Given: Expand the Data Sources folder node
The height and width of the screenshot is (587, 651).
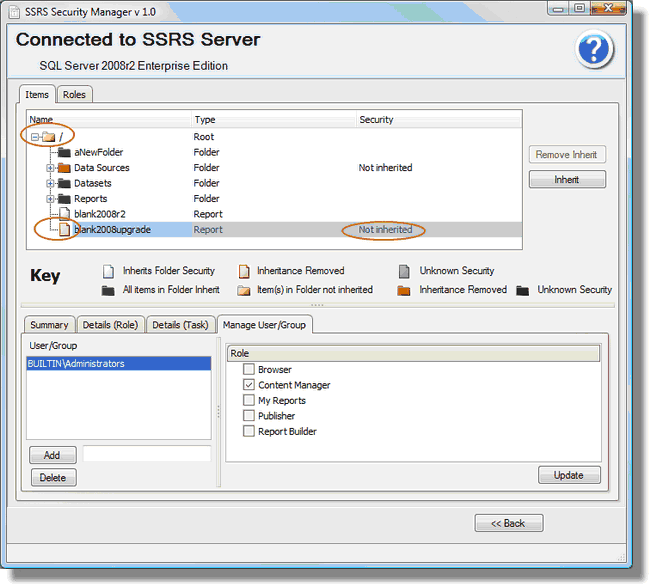Looking at the screenshot, I should click(x=50, y=168).
